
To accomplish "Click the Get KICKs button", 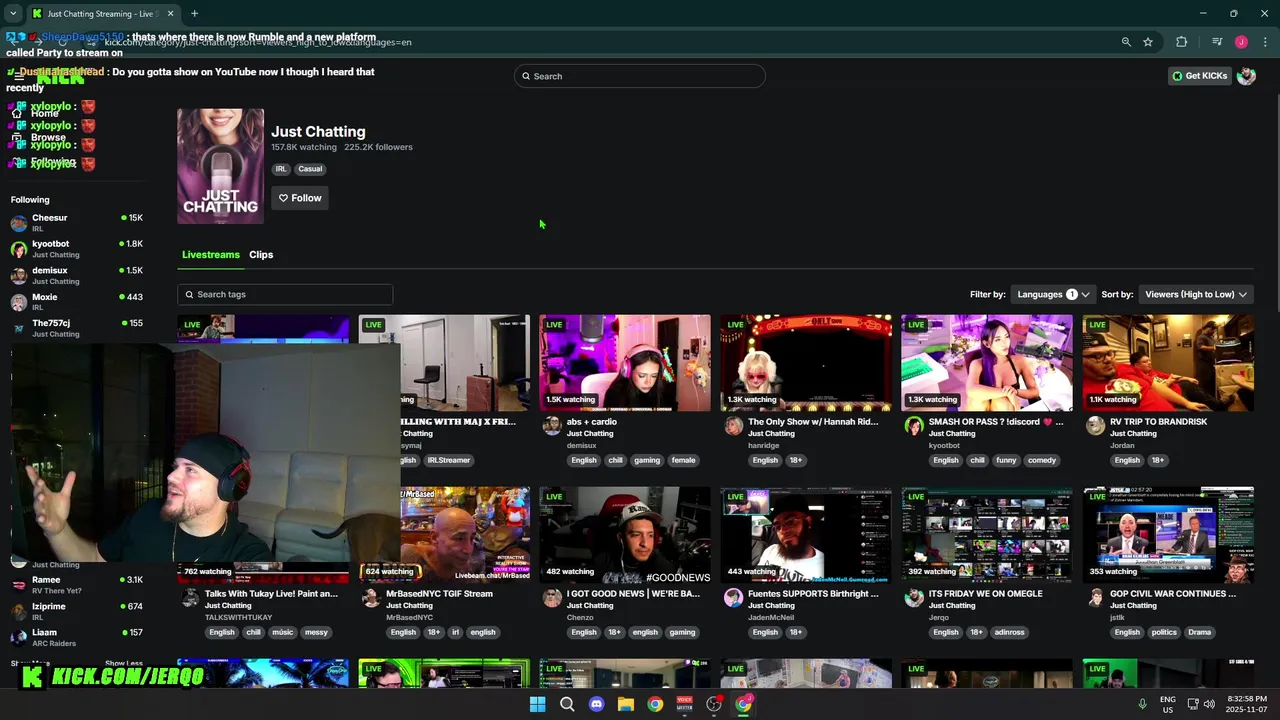I will tap(1199, 76).
